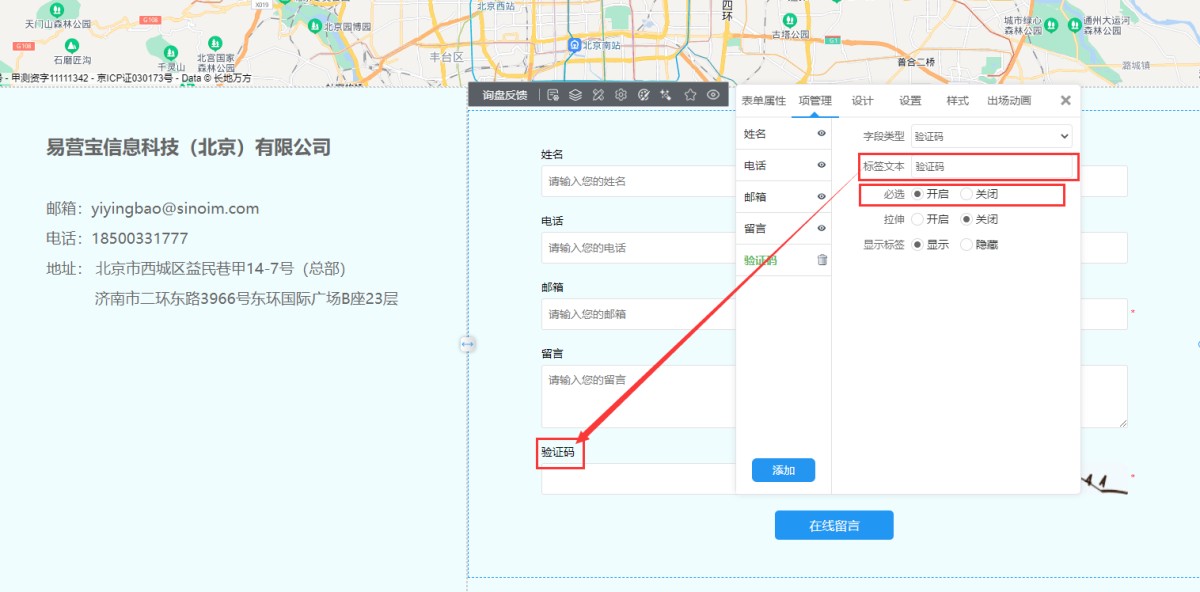Select 隐藏 for 显示标签
This screenshot has width=1200, height=592.
[966, 244]
